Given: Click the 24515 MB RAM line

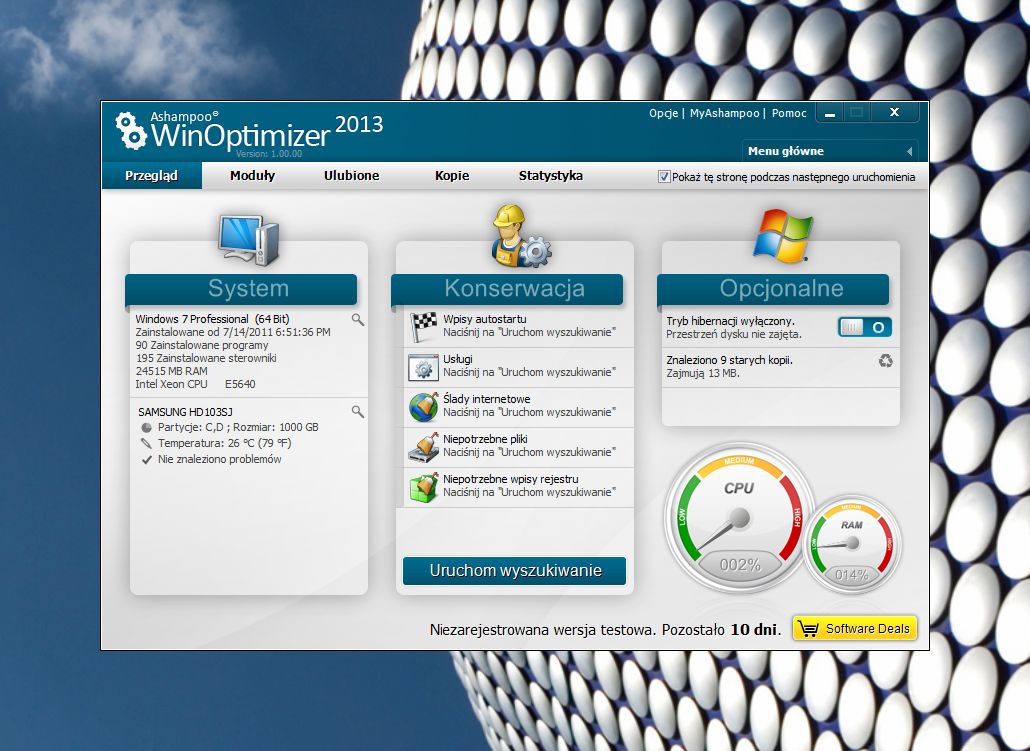Looking at the screenshot, I should [x=171, y=371].
